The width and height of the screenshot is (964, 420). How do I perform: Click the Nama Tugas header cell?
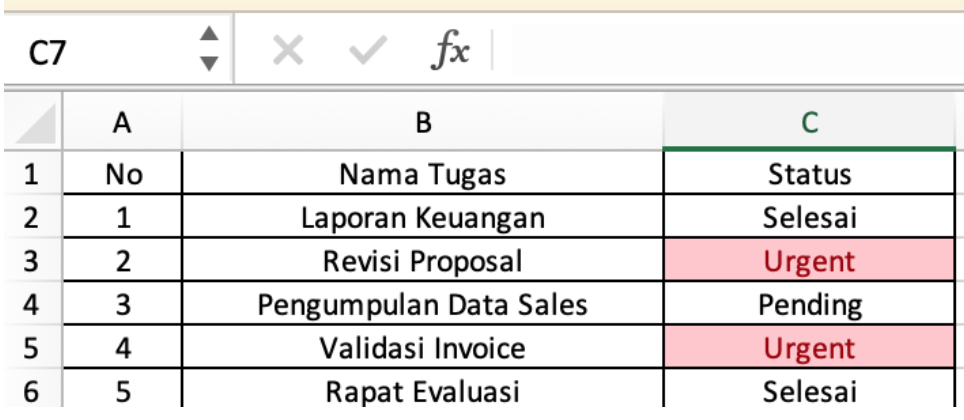(423, 176)
